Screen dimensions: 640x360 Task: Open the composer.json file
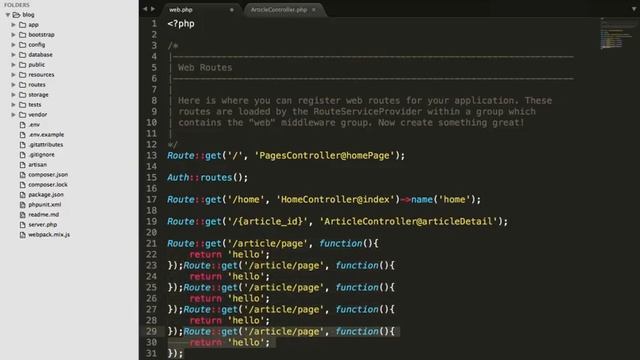coord(48,175)
